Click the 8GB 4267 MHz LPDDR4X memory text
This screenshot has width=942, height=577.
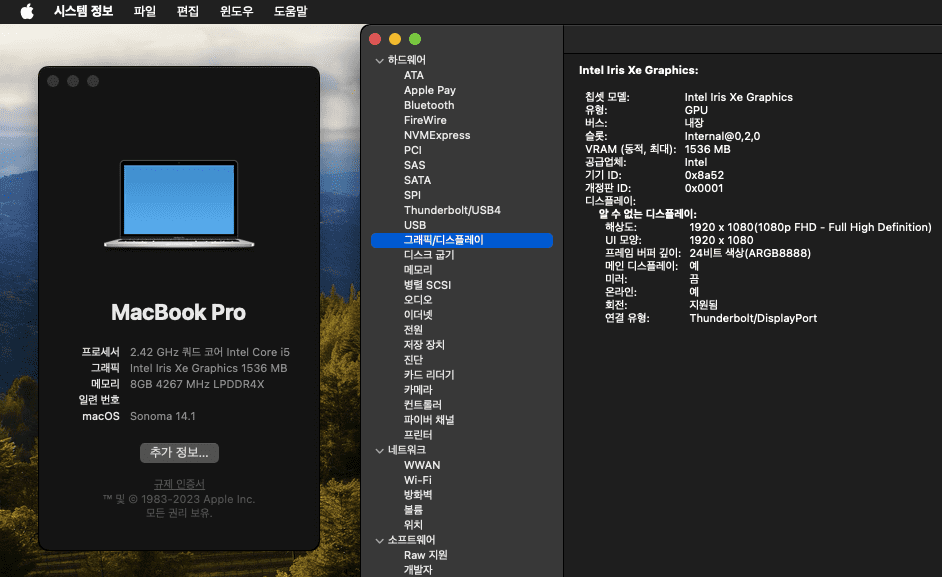pos(197,384)
